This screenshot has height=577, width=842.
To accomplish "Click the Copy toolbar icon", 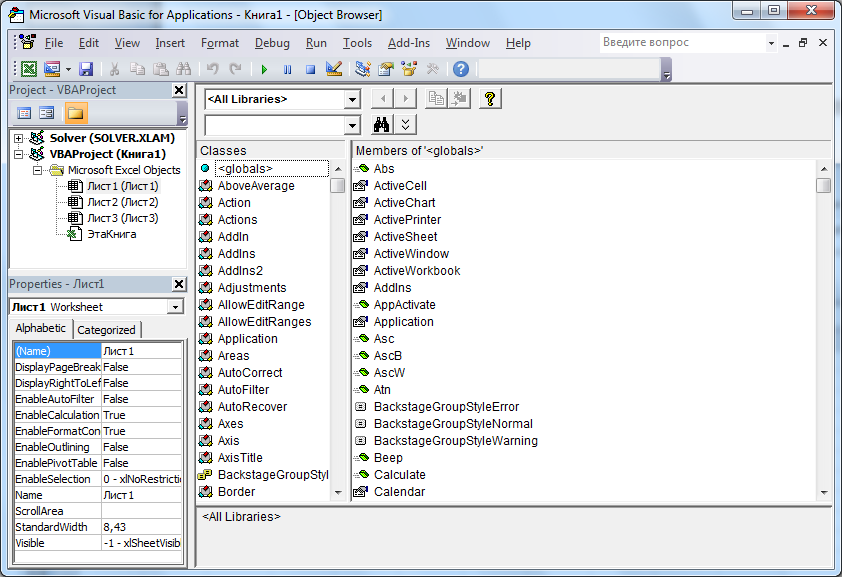I will tap(137, 69).
